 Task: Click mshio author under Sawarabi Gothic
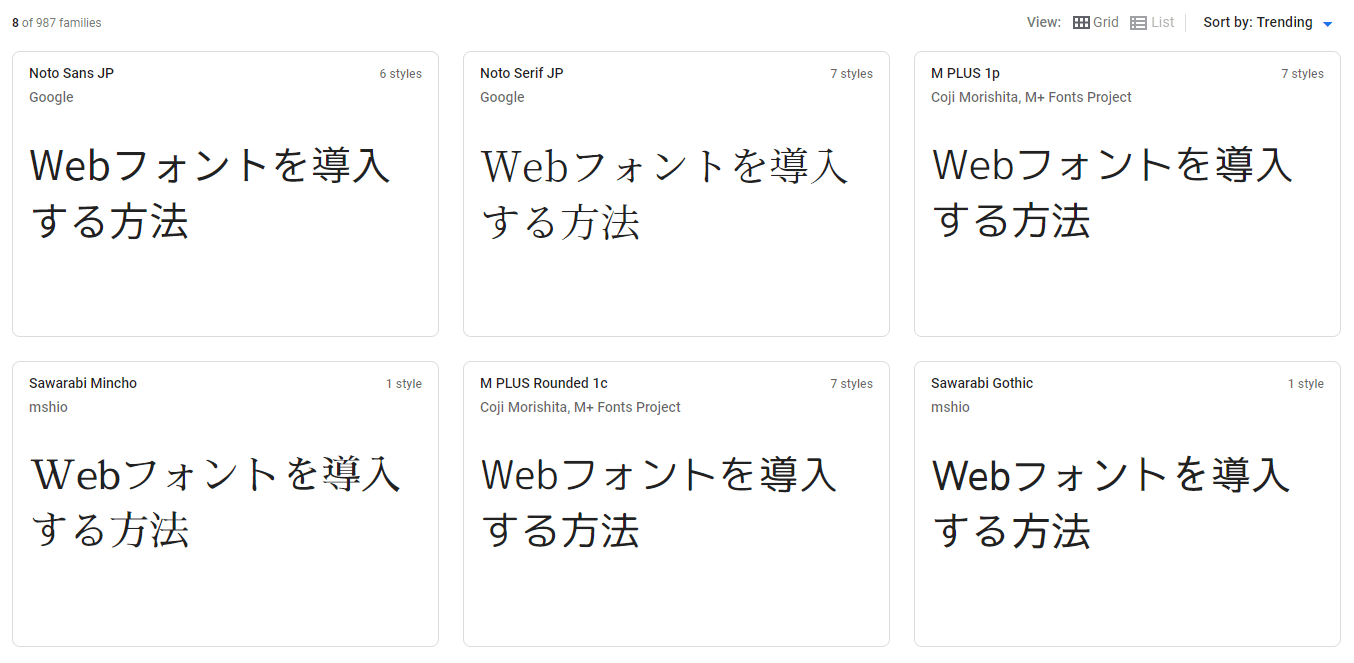coord(950,407)
